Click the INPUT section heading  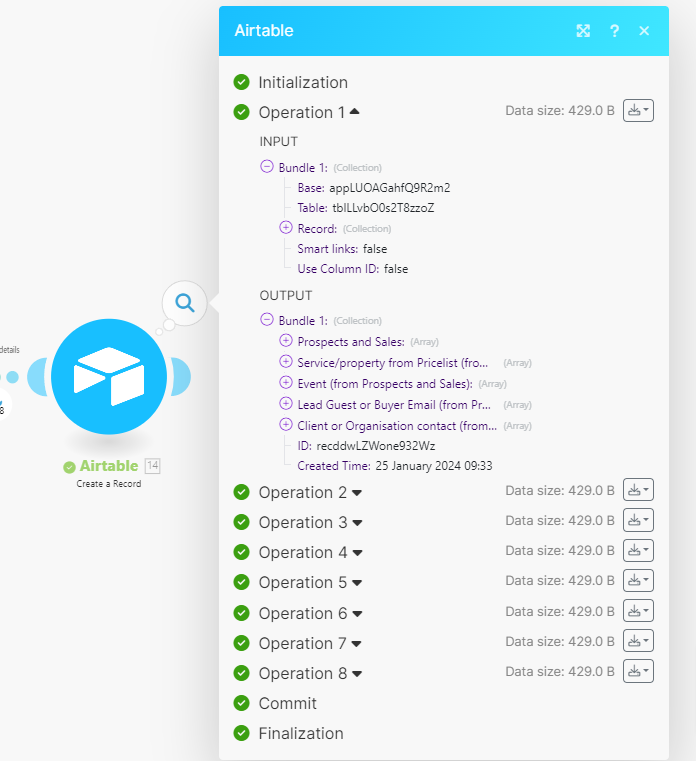tap(279, 142)
